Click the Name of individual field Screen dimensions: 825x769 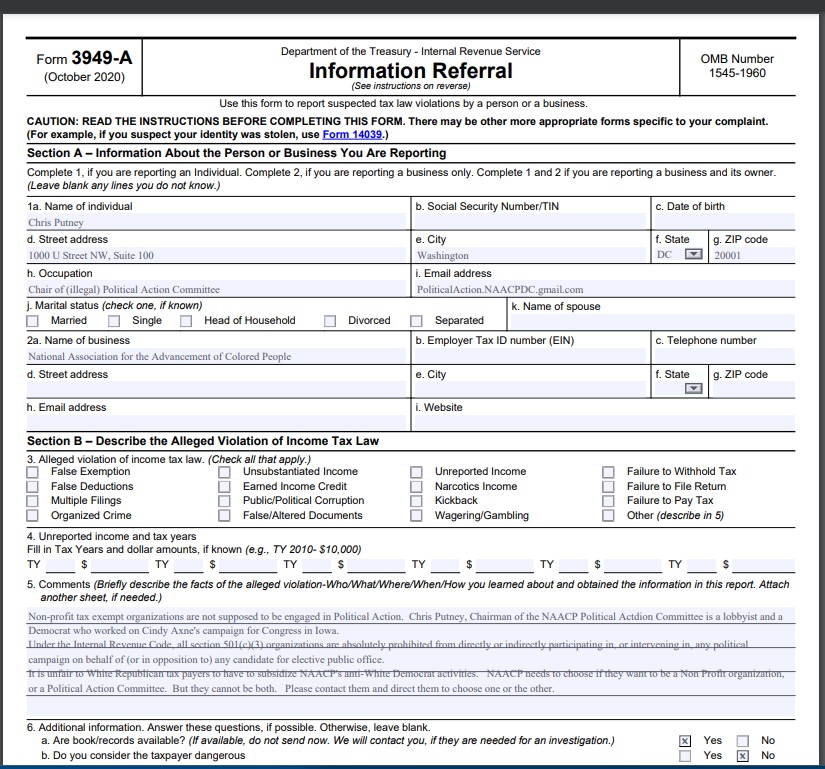(x=216, y=222)
